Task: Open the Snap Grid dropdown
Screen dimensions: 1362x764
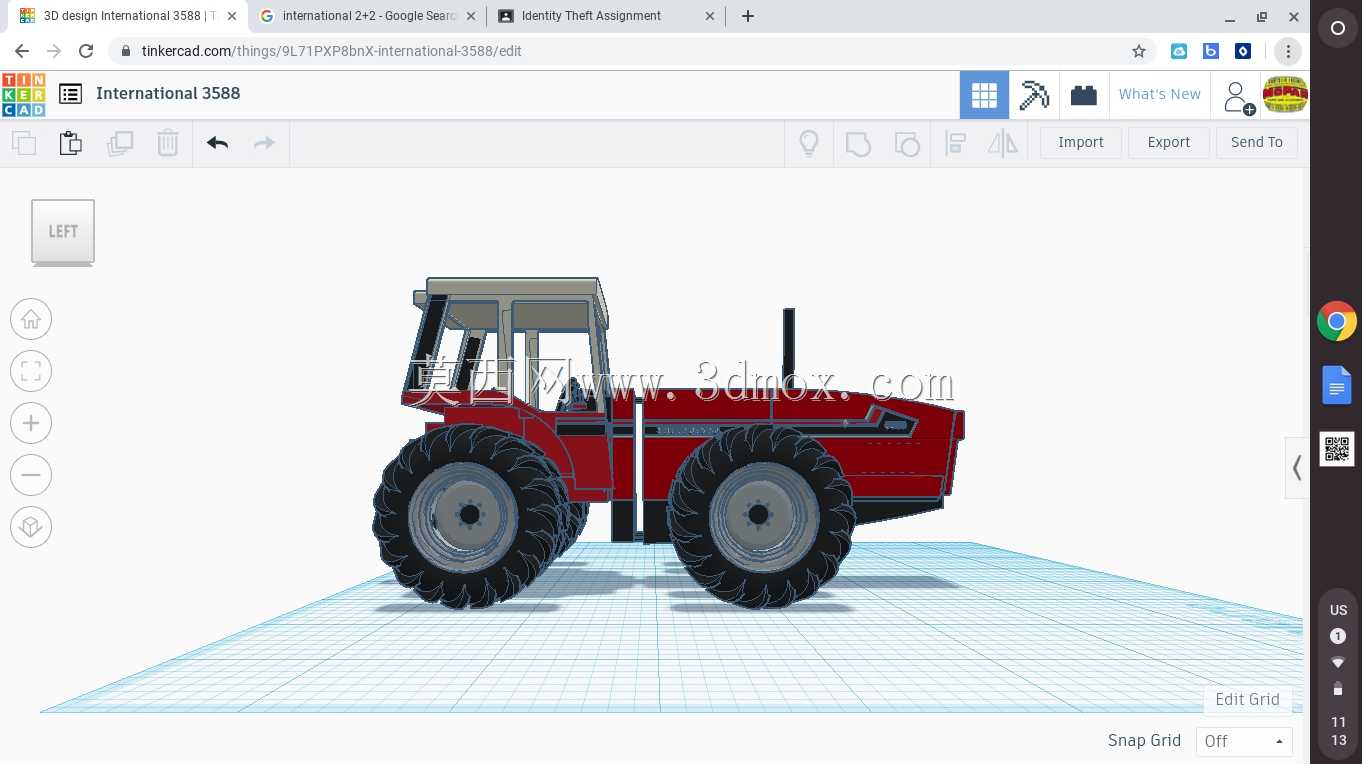Action: [1244, 741]
